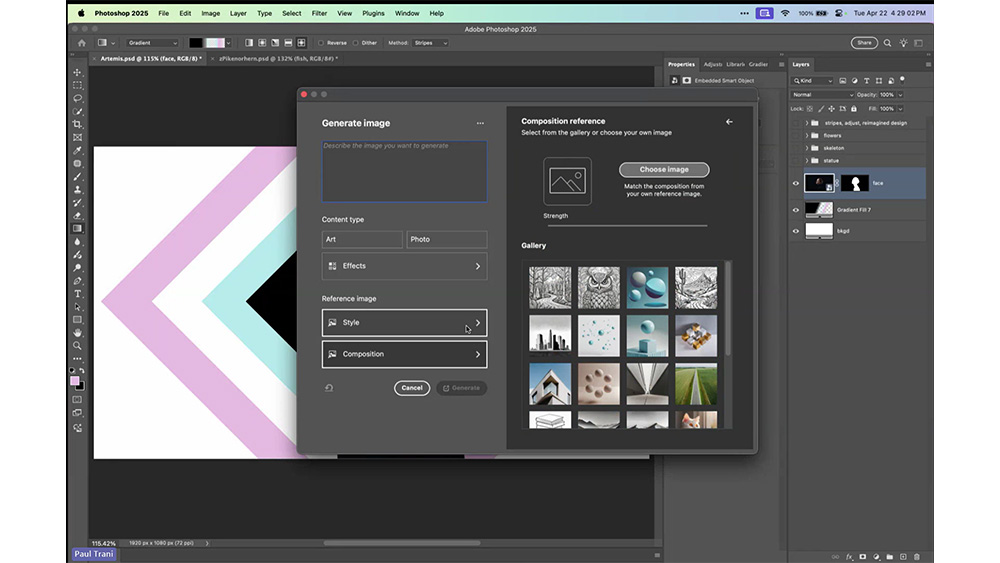Switch to the Libraries panel tab
Screen dimensions: 1000x563
click(735, 64)
